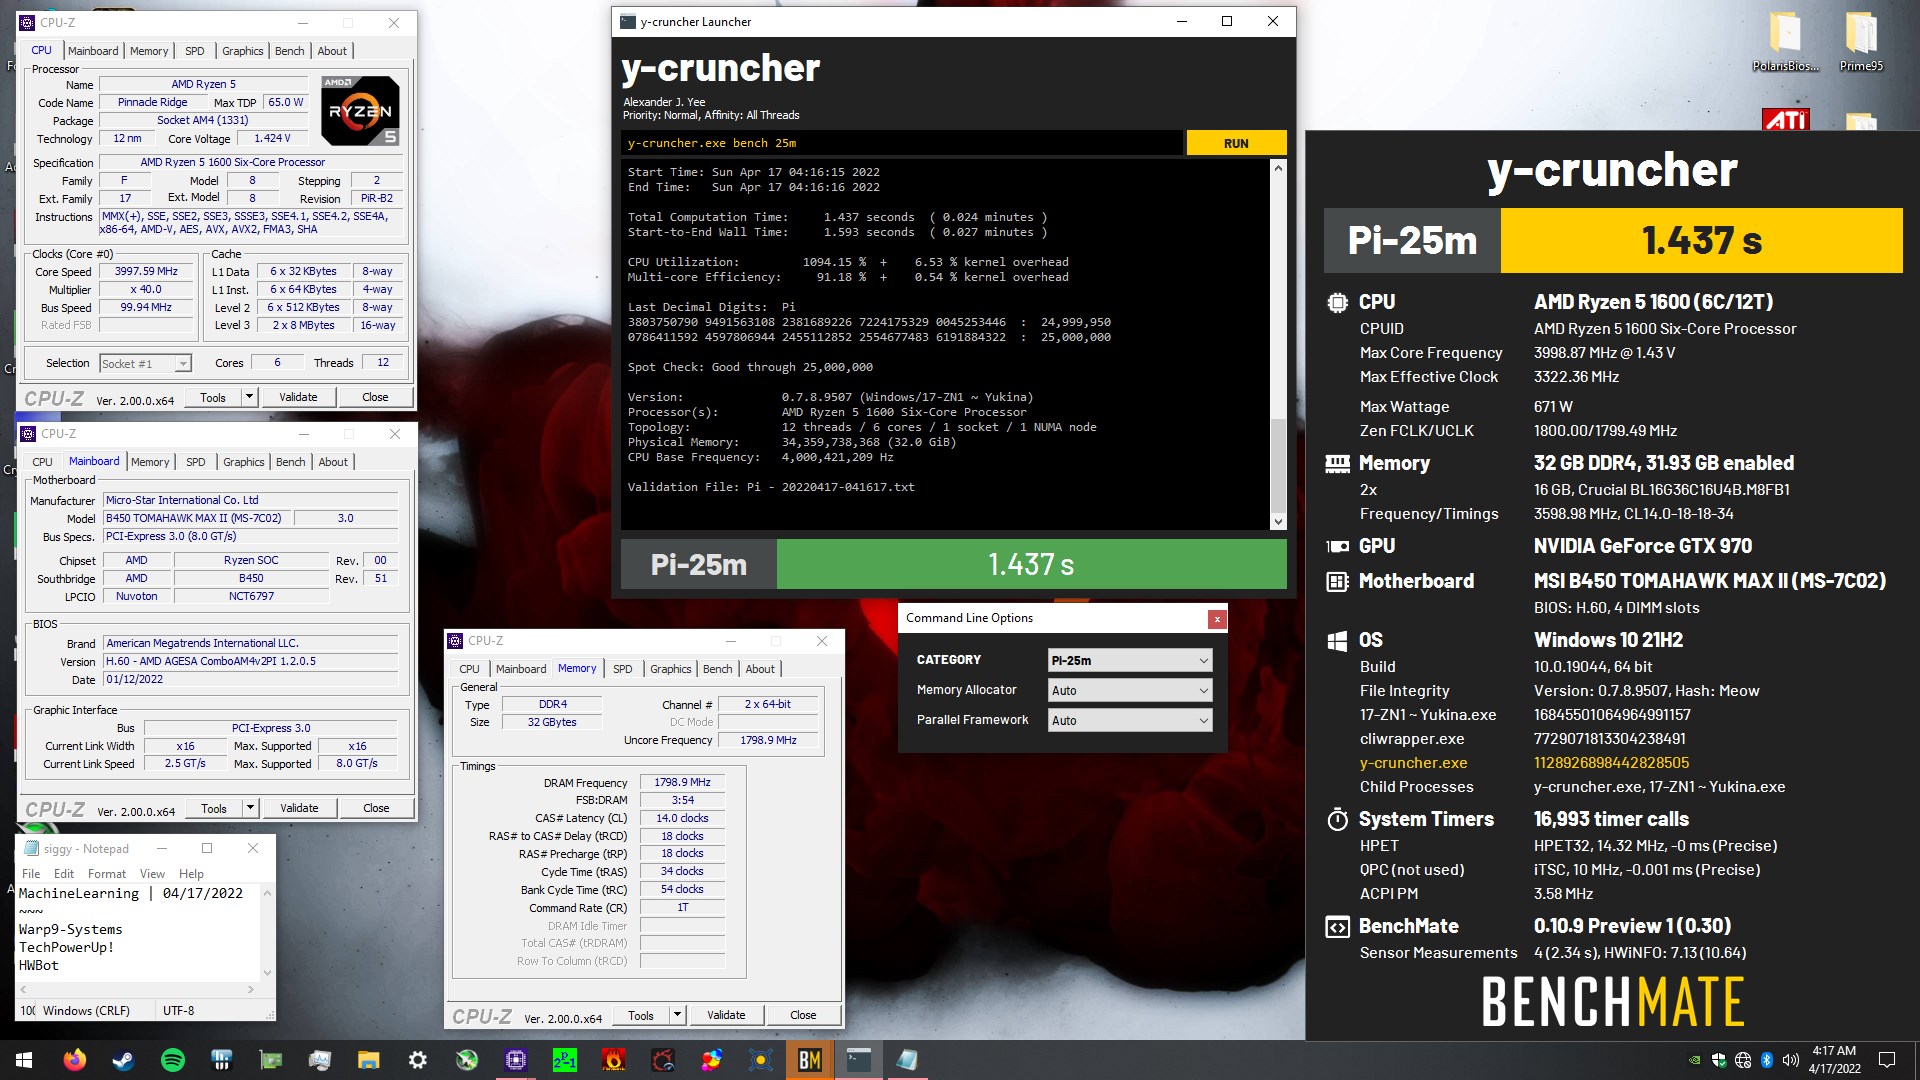Click the y-cruncher output vertical scrollbar
The image size is (1920, 1080).
(1278, 345)
